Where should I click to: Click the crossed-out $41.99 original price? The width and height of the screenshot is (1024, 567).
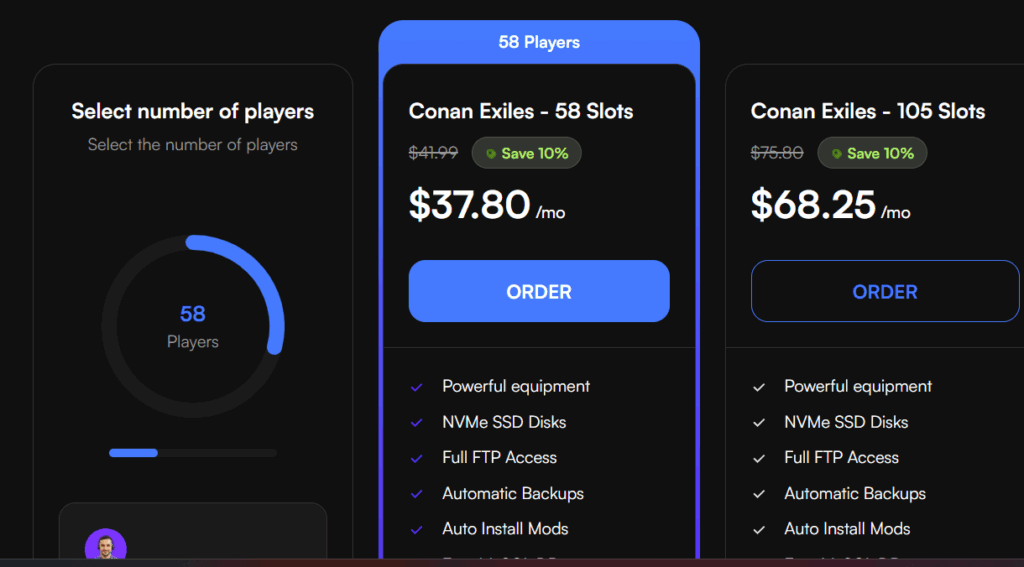click(x=433, y=153)
